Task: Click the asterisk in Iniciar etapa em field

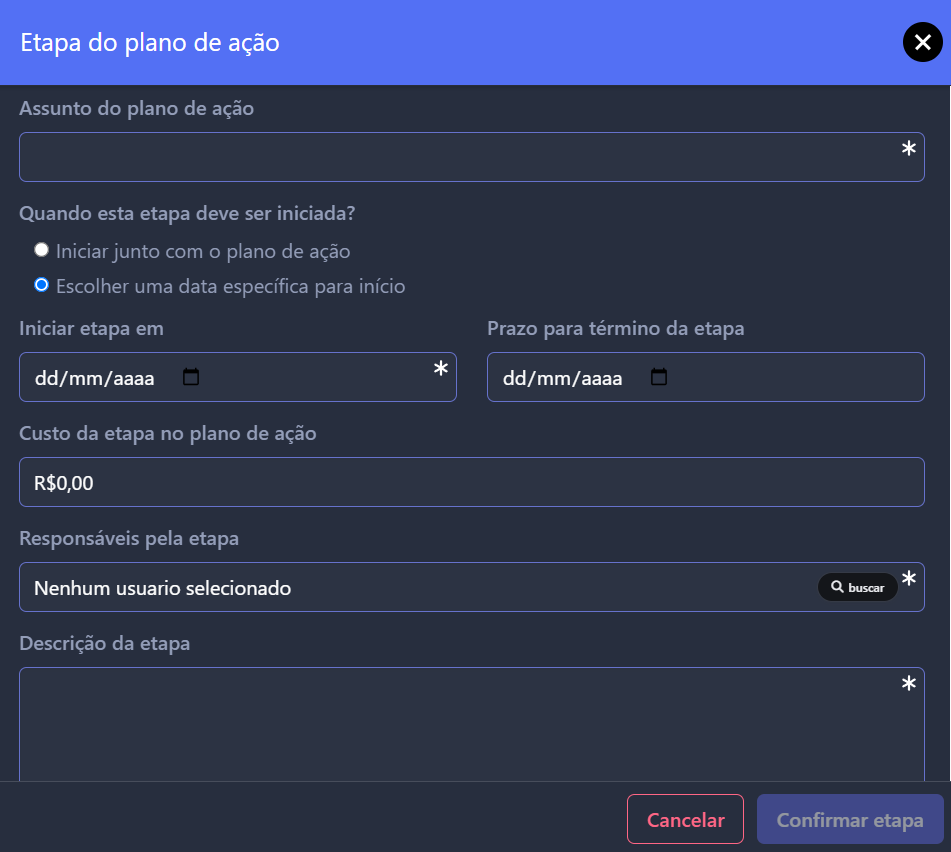Action: pyautogui.click(x=440, y=368)
